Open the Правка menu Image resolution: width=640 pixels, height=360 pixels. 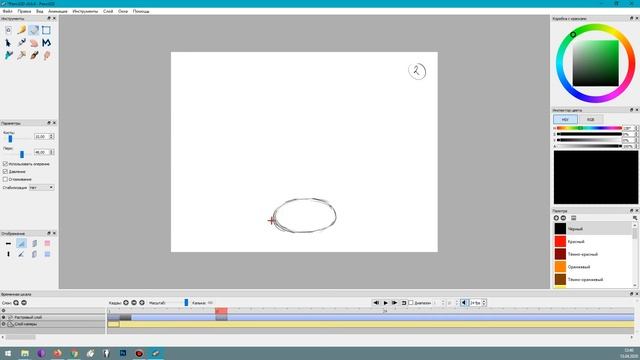tap(24, 11)
